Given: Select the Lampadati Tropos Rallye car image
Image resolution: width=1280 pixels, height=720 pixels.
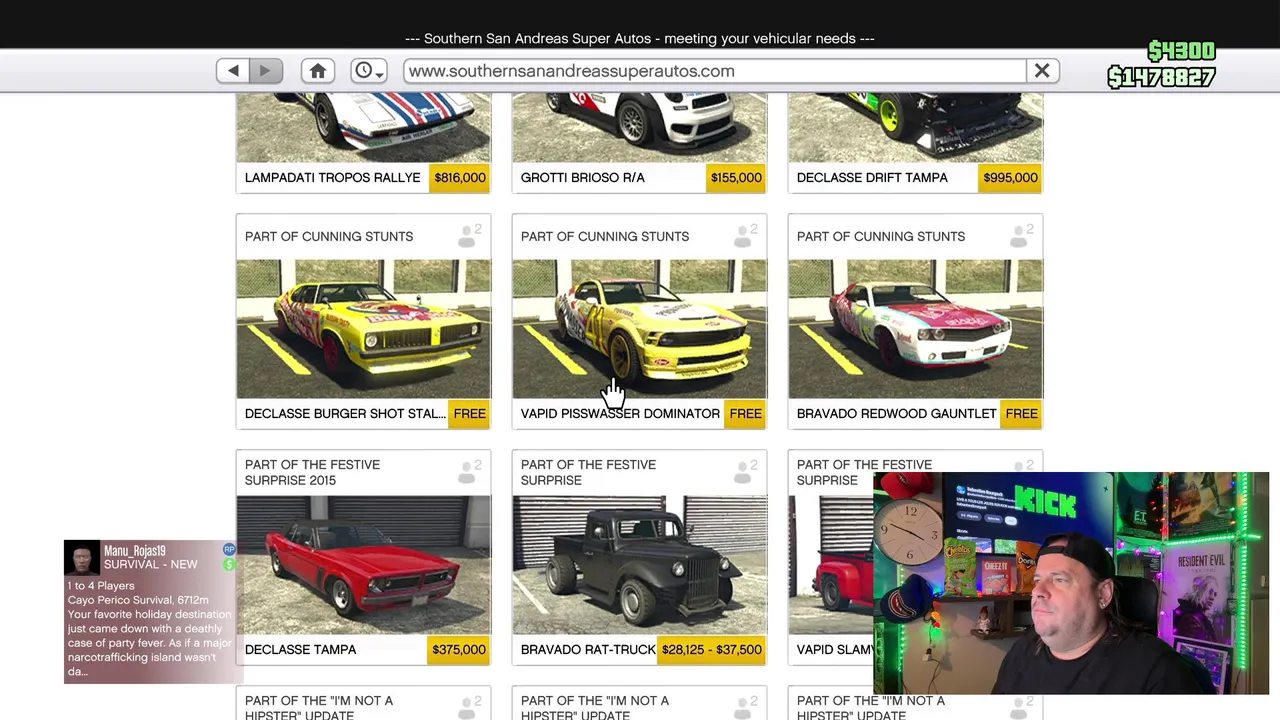Looking at the screenshot, I should pos(364,127).
